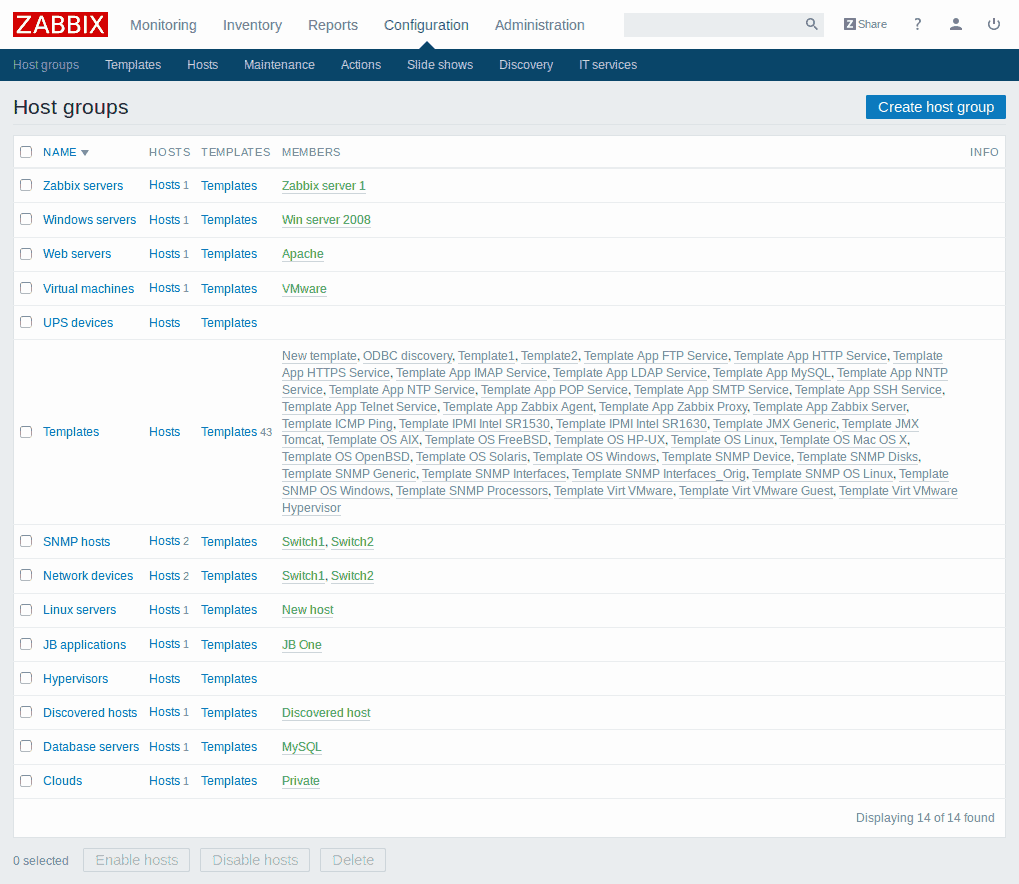Click the Create host group button
This screenshot has height=884, width=1019.
[935, 107]
